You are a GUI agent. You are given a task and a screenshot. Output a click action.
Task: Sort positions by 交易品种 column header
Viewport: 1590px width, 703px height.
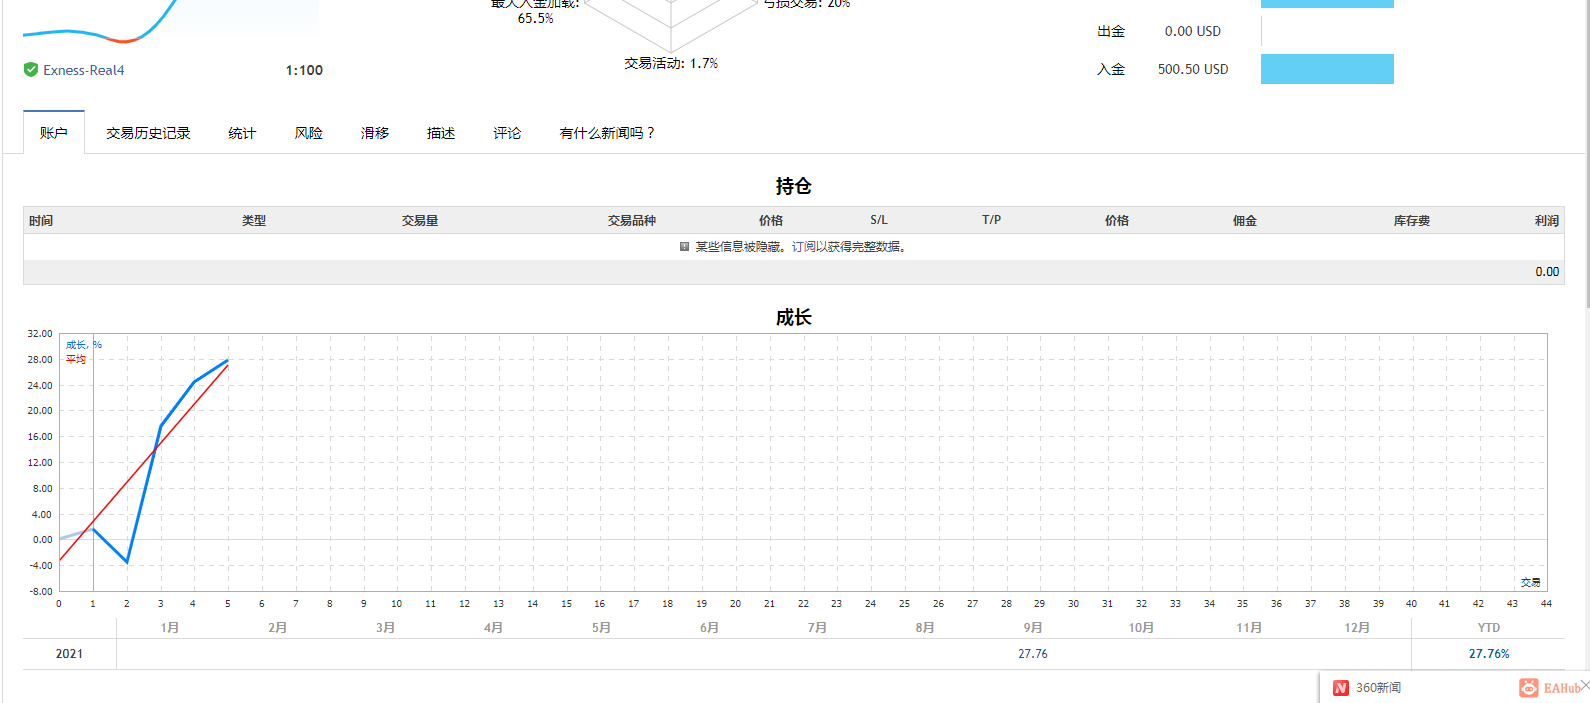point(632,220)
